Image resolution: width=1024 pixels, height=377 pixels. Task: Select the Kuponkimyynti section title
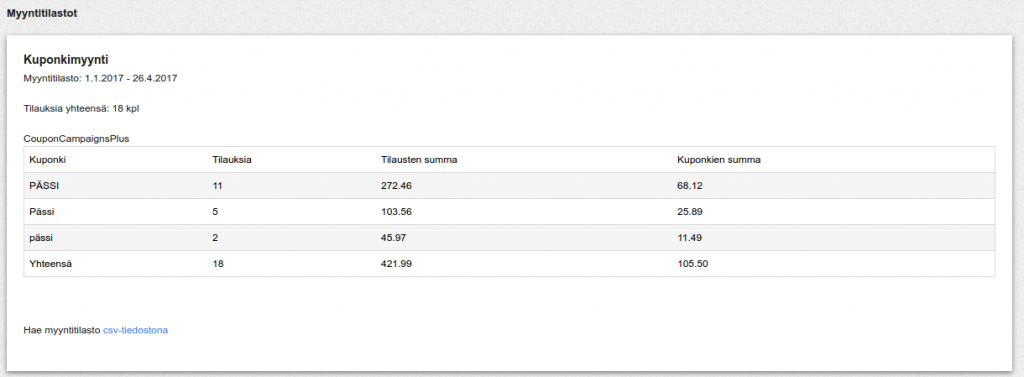[x=66, y=61]
